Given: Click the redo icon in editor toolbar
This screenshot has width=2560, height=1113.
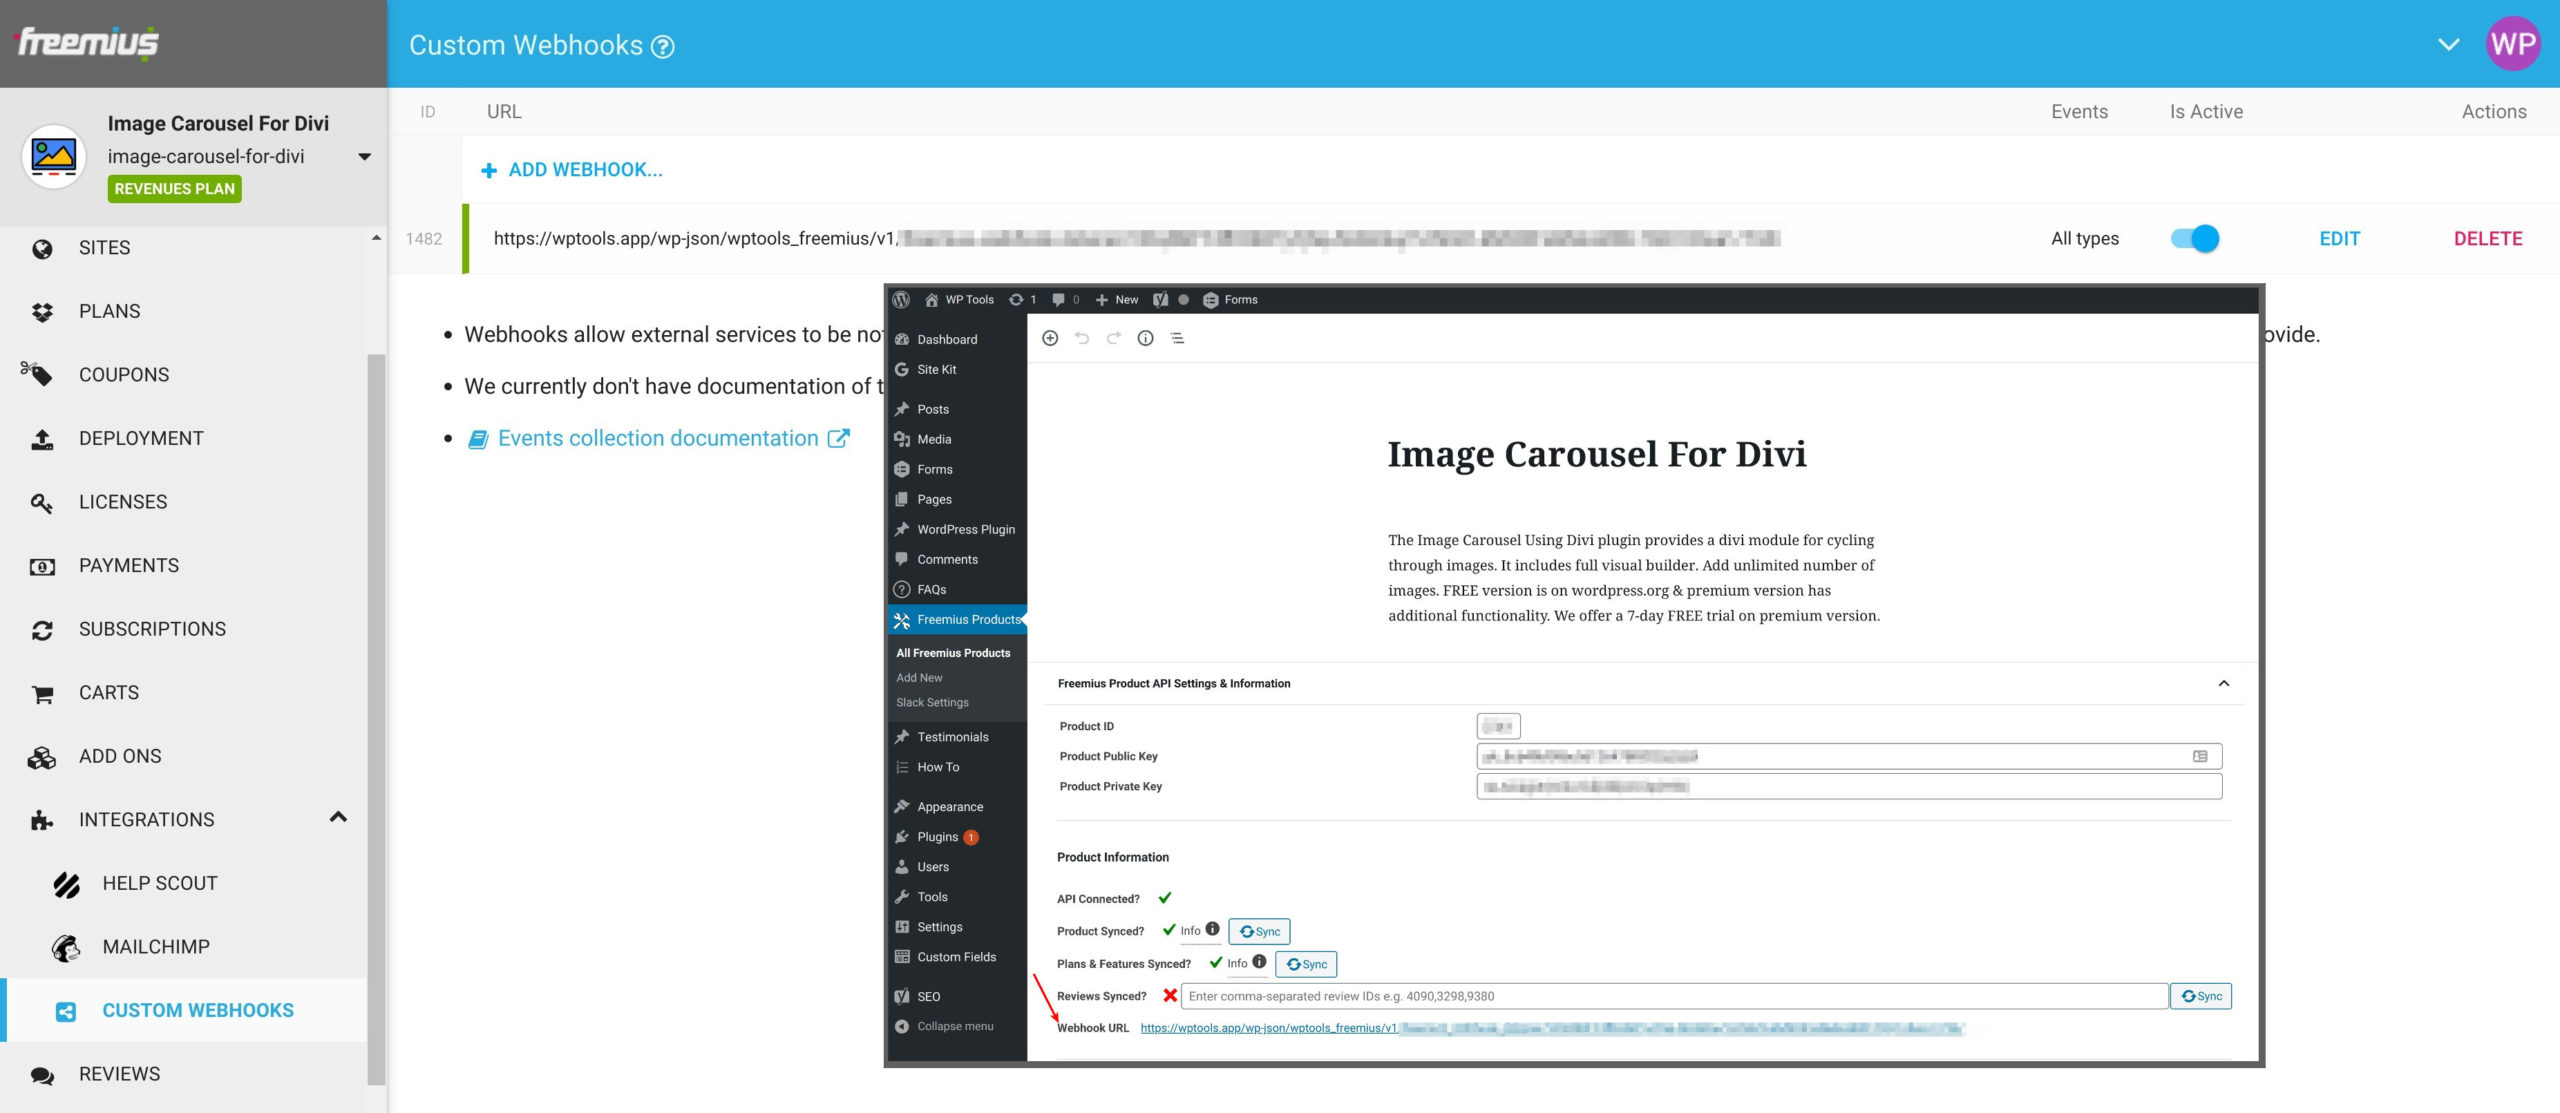Looking at the screenshot, I should (1113, 338).
